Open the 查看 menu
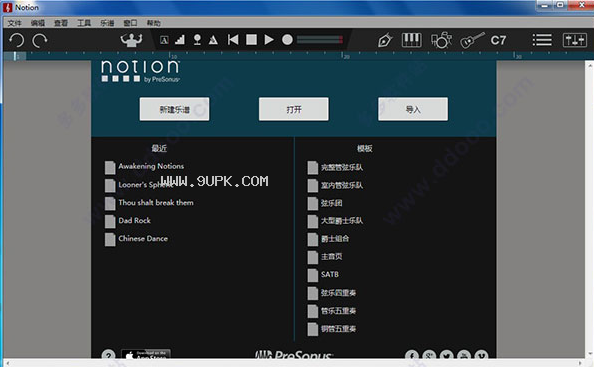594x367 pixels. coord(61,23)
